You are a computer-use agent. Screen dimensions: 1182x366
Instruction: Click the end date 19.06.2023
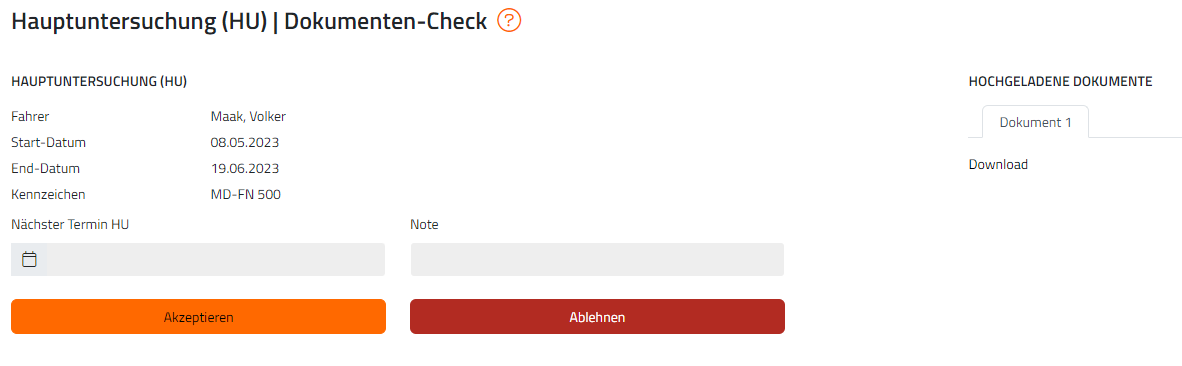[240, 168]
